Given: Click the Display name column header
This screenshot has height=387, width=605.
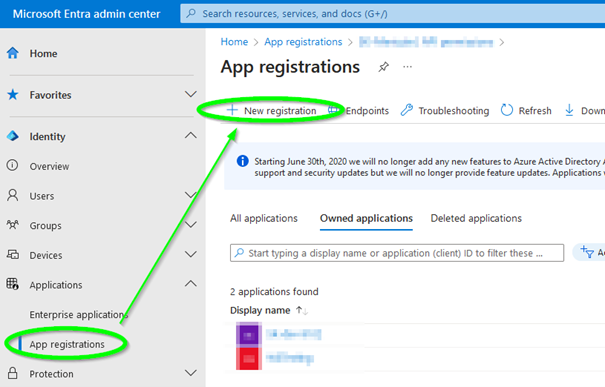Looking at the screenshot, I should pos(260,310).
